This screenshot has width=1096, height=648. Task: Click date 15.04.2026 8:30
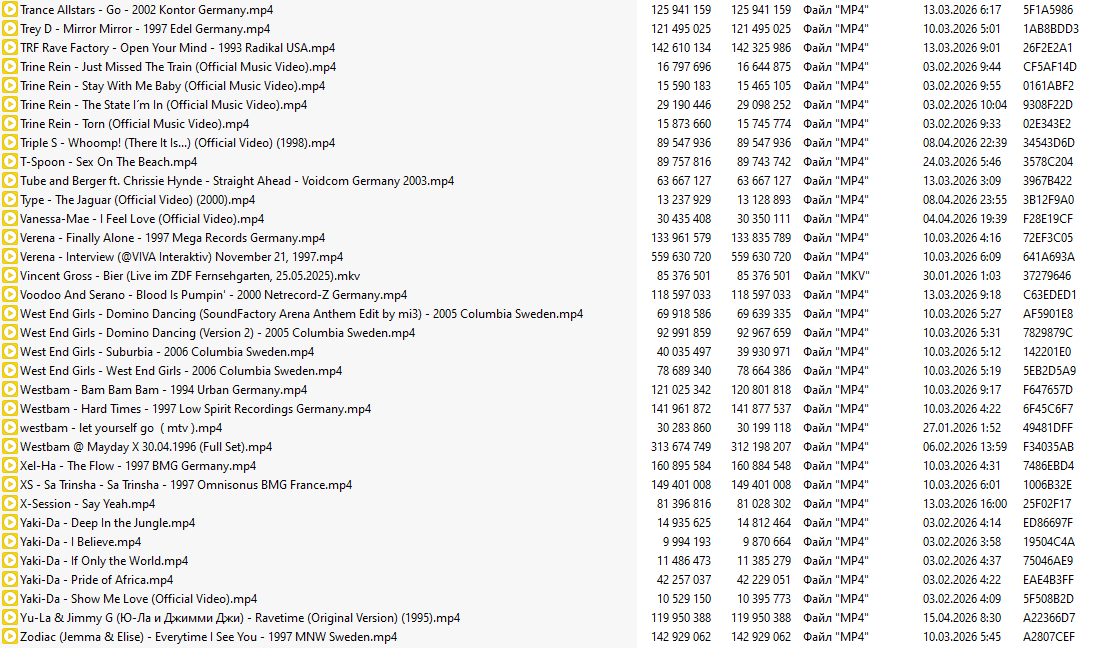coord(962,617)
